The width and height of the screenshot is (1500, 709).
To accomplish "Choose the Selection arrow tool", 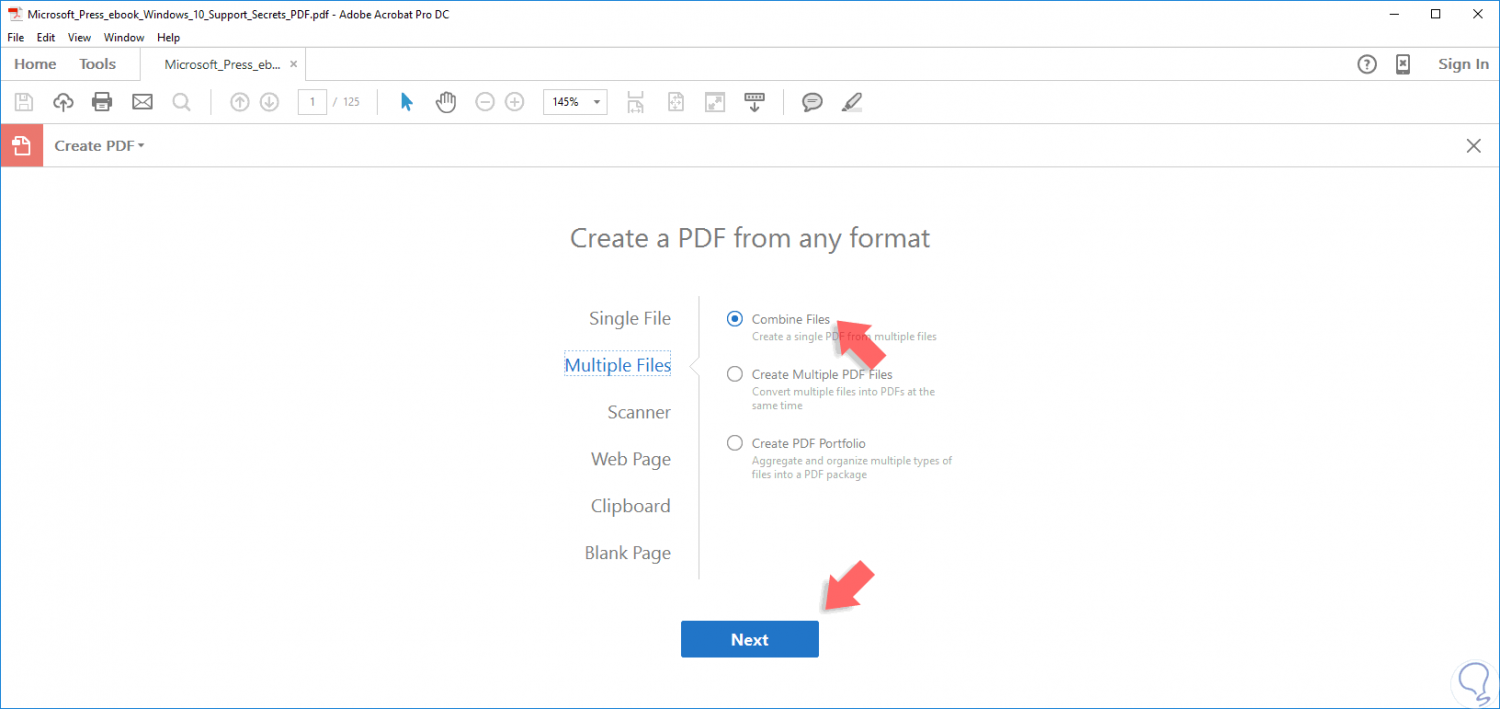I will pos(406,102).
